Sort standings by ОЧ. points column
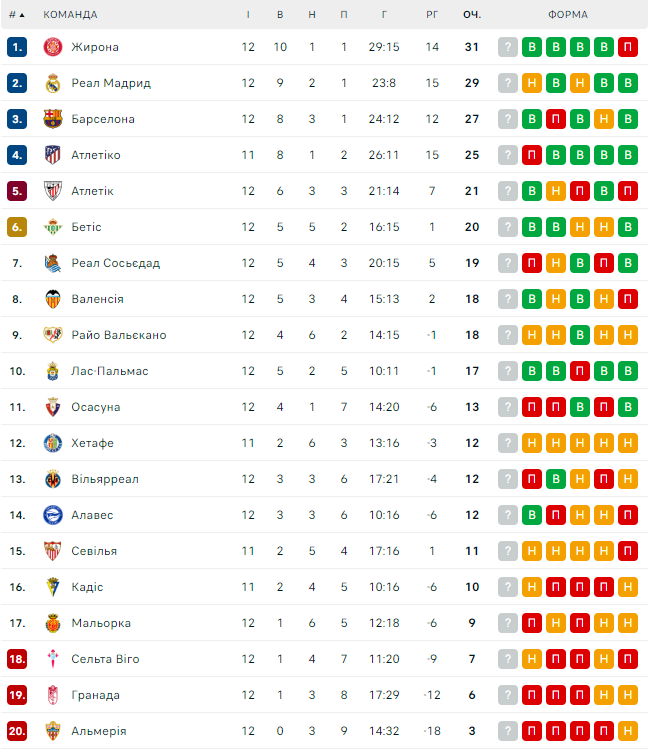 click(472, 15)
